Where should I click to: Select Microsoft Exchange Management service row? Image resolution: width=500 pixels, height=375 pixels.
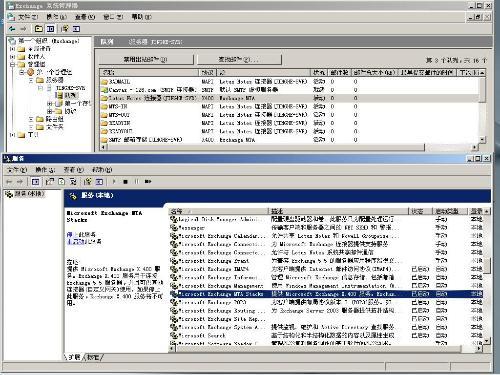pos(326,286)
